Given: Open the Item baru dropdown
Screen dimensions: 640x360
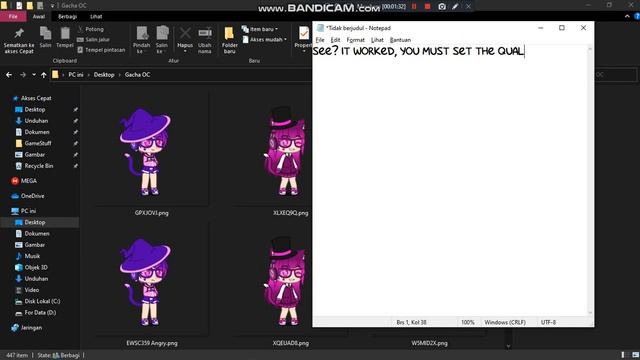Looking at the screenshot, I should [260, 29].
